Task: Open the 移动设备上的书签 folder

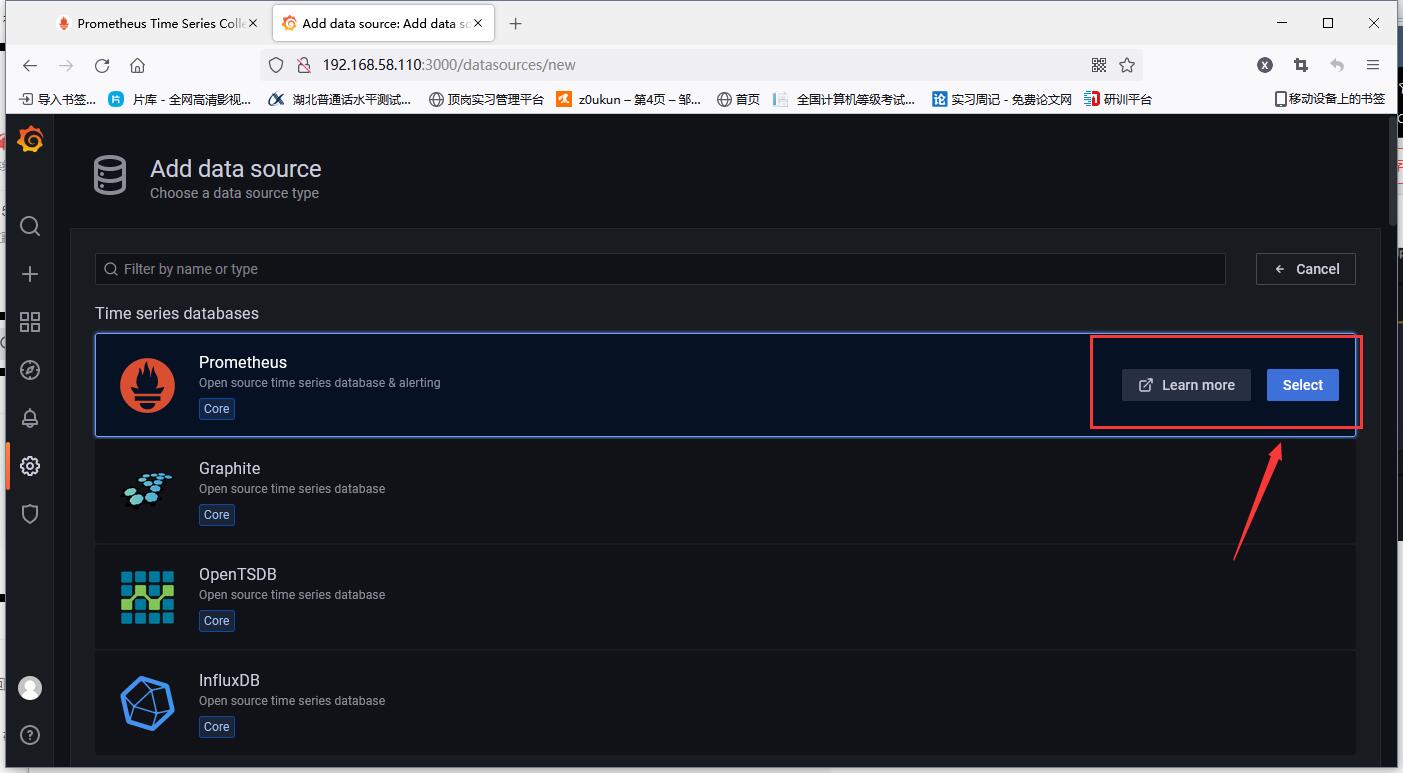Action: pos(1330,99)
